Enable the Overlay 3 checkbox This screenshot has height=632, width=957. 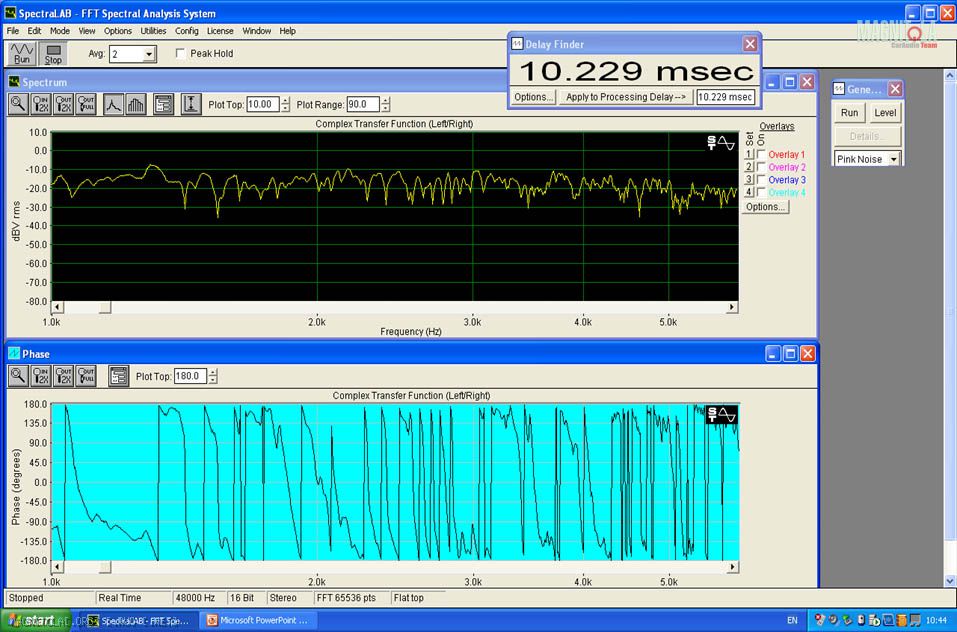click(x=761, y=179)
